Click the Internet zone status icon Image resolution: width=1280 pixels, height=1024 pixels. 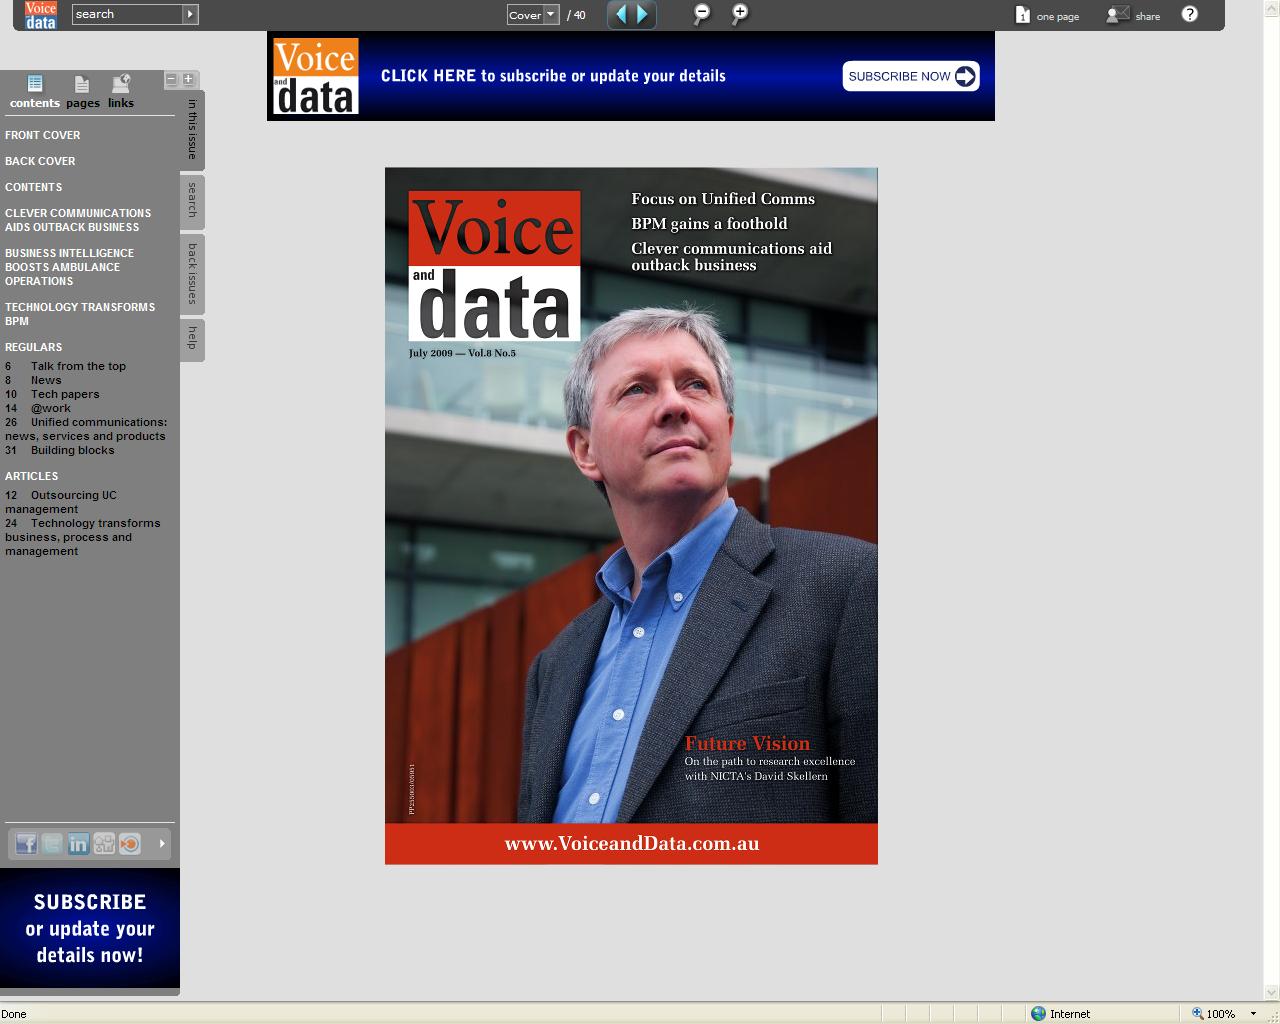[x=1039, y=1013]
